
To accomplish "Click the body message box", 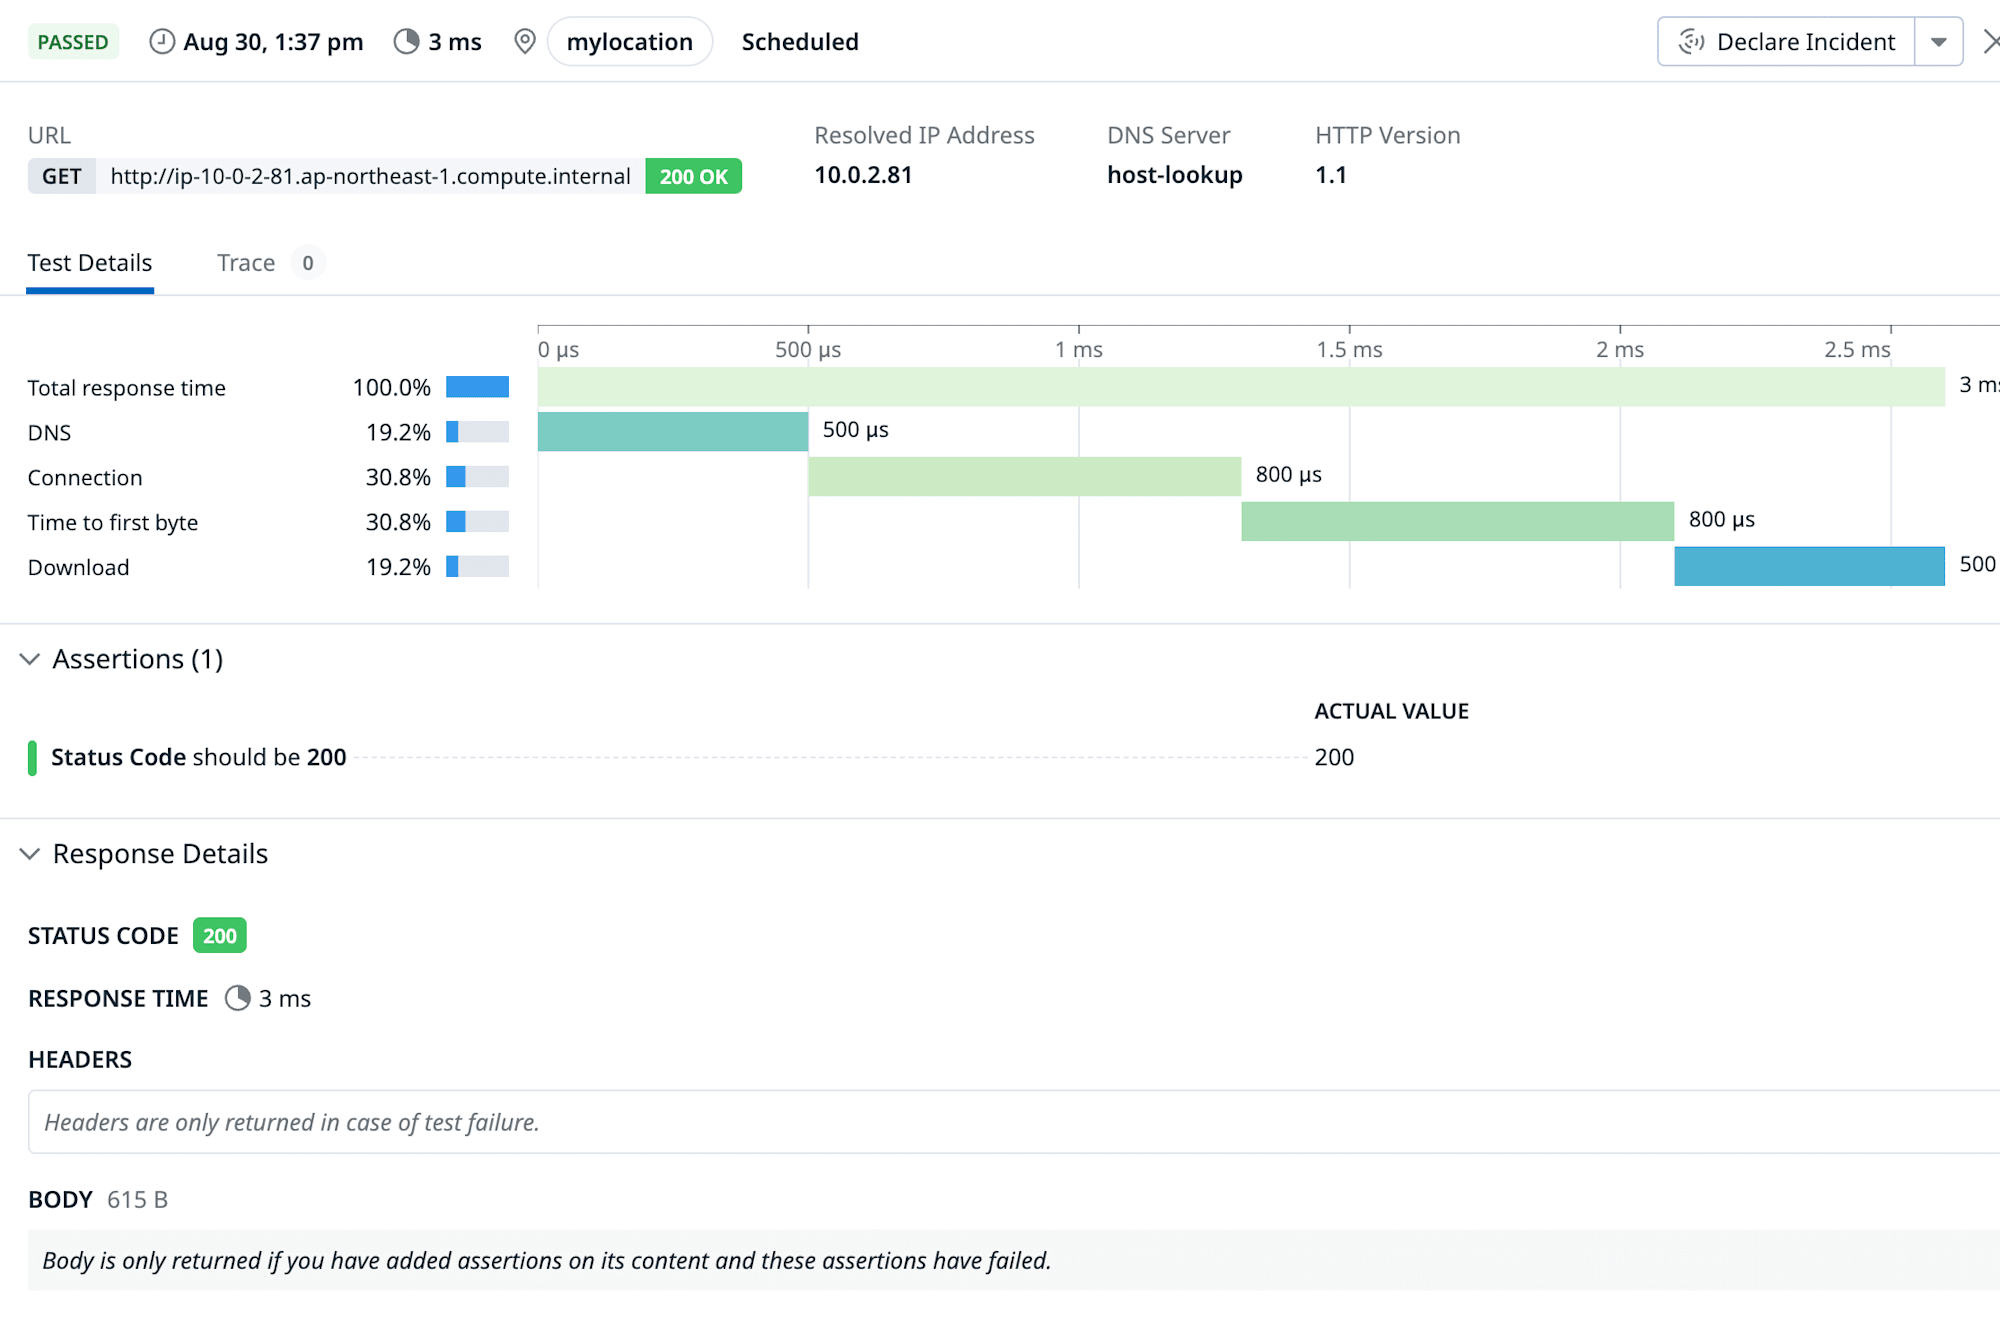I will pos(1014,1260).
